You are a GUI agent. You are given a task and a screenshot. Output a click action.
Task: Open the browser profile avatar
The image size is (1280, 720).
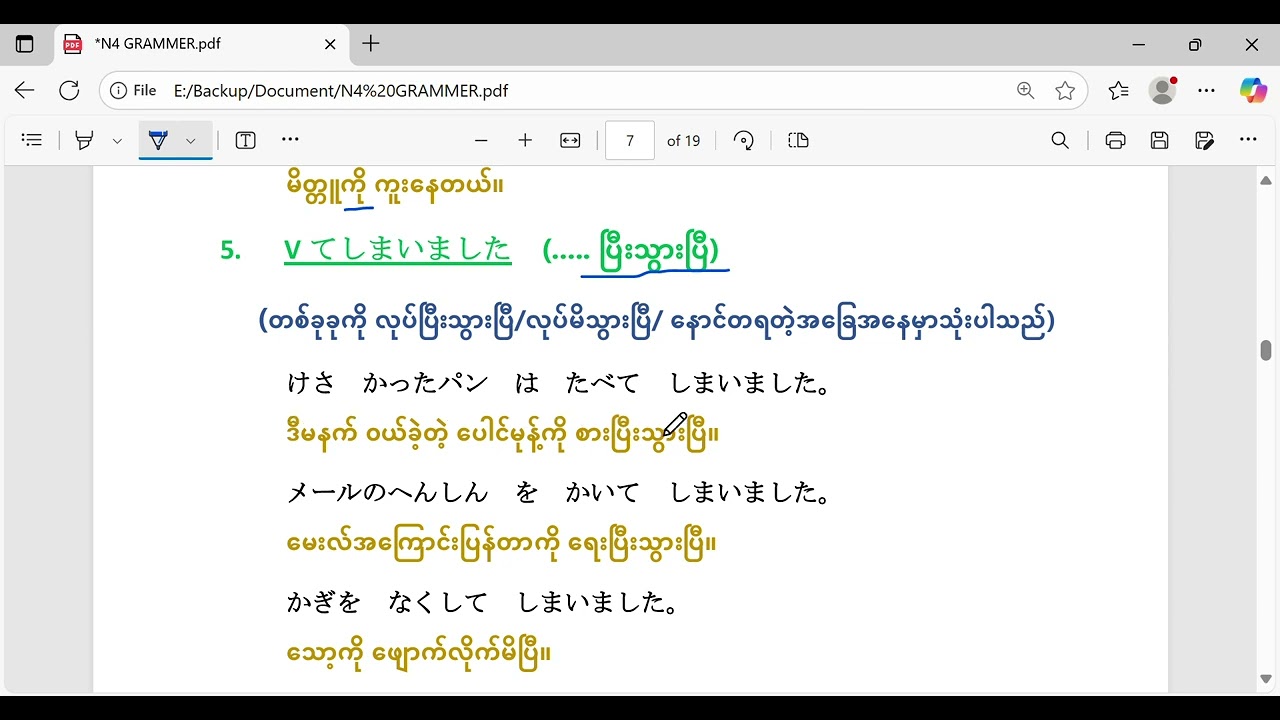click(1162, 90)
